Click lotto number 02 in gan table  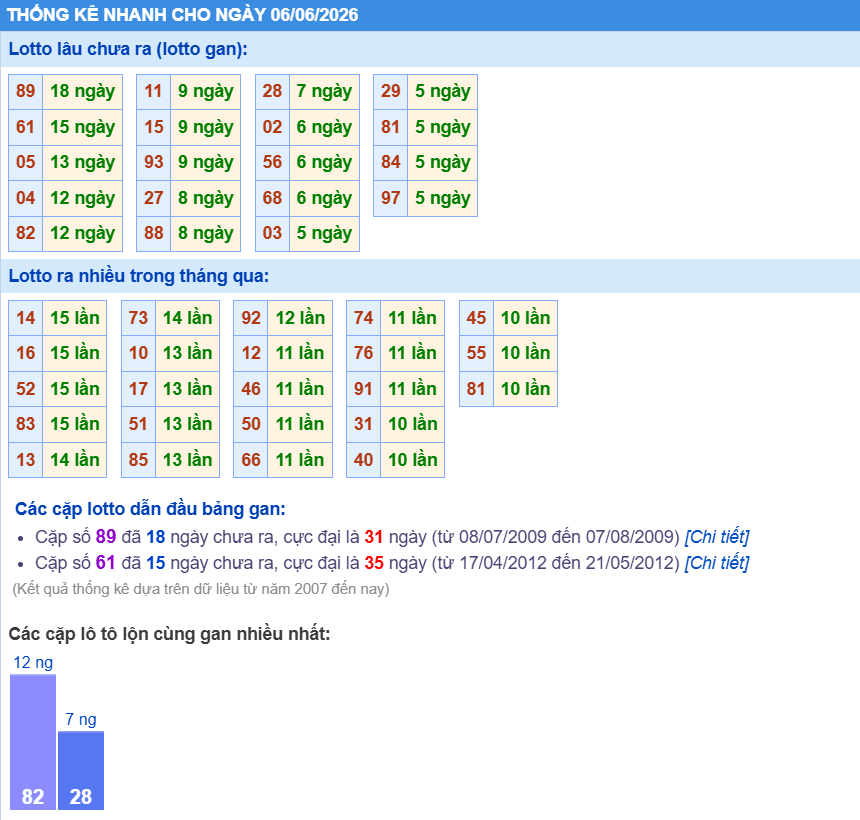[272, 127]
